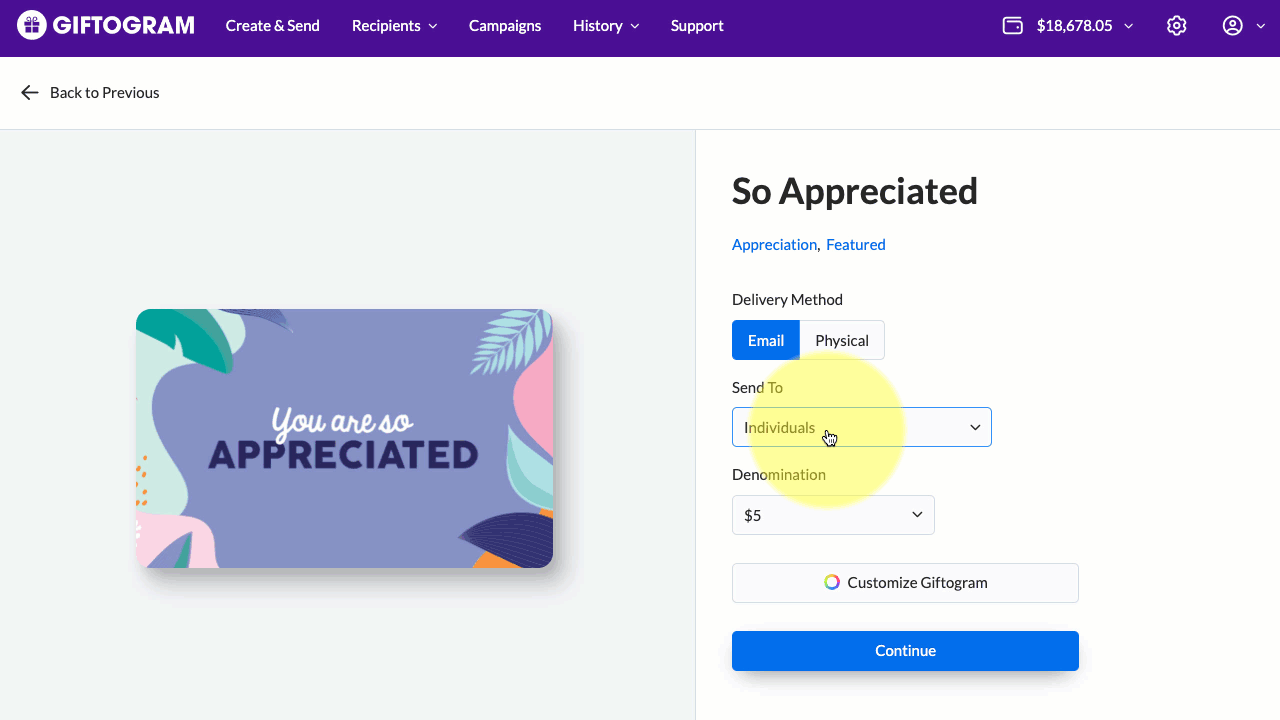Viewport: 1280px width, 720px height.
Task: Expand the History menu
Action: [x=605, y=26]
